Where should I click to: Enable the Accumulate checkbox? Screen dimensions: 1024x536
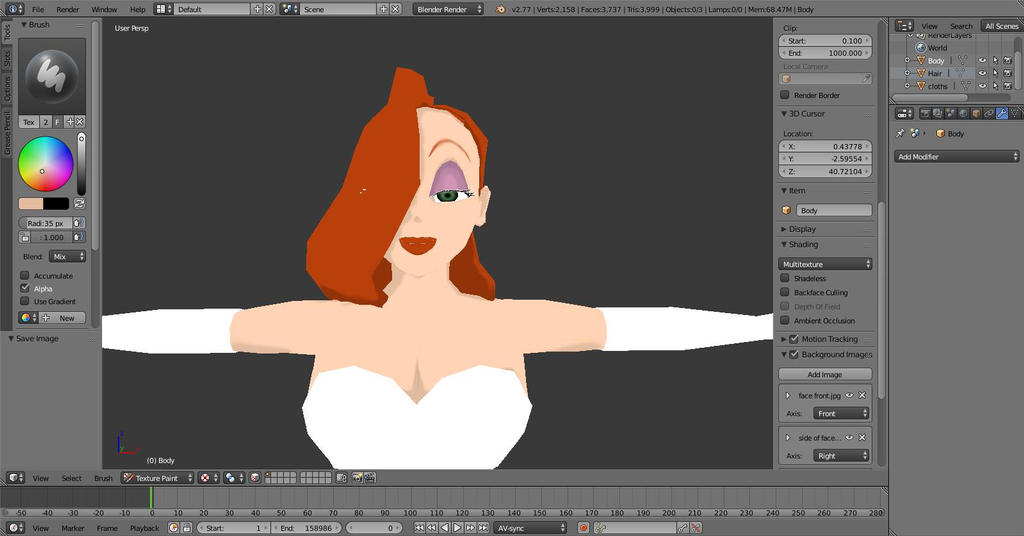pos(25,276)
